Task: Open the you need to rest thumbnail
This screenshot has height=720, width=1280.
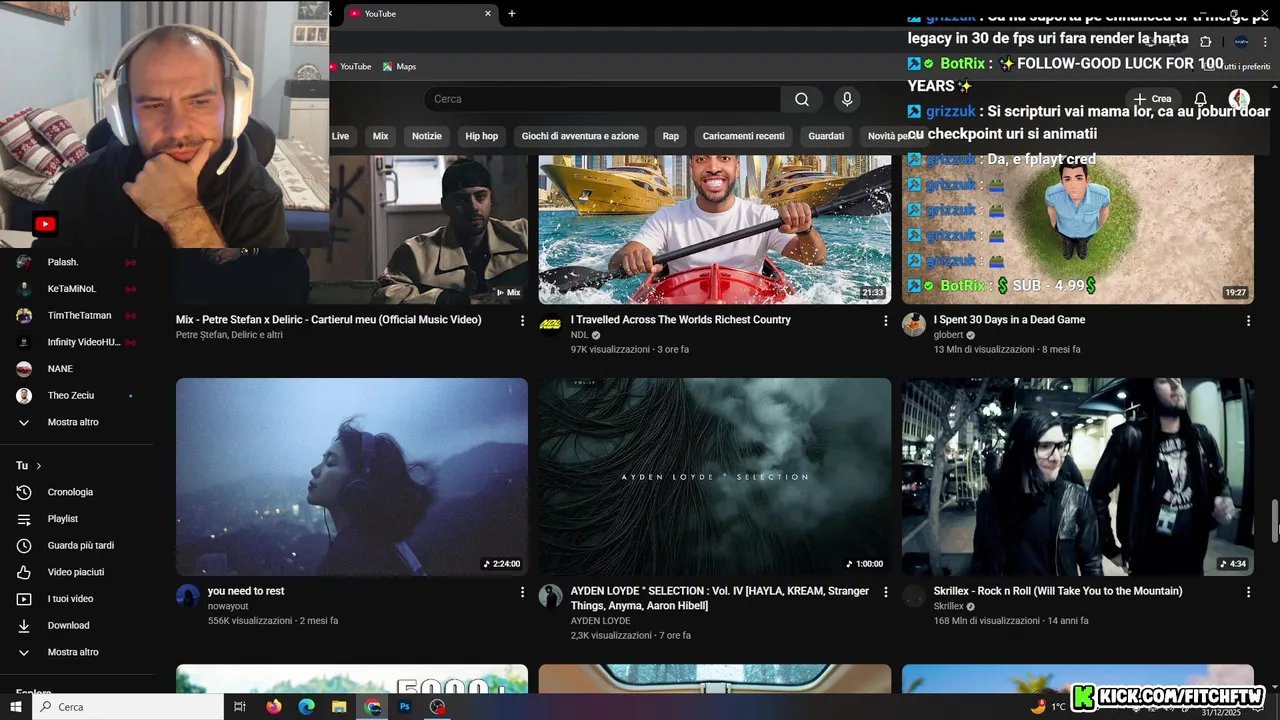Action: [x=352, y=477]
